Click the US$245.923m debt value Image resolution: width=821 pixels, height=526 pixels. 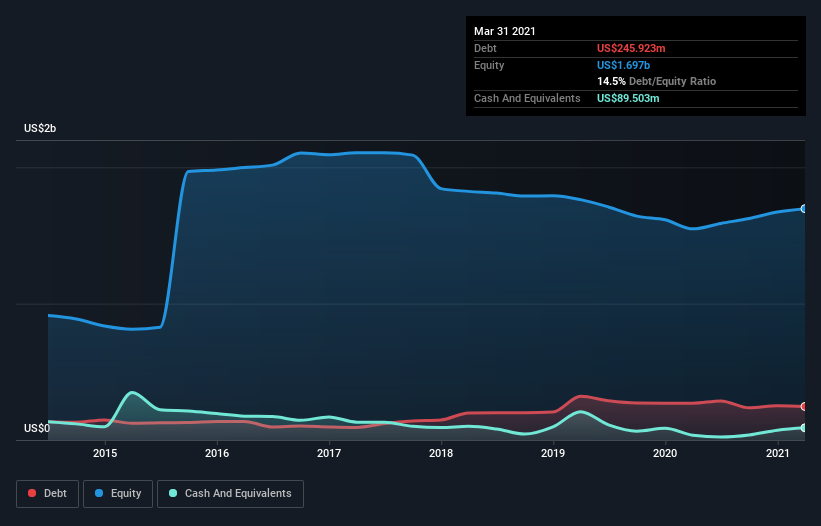tap(631, 48)
